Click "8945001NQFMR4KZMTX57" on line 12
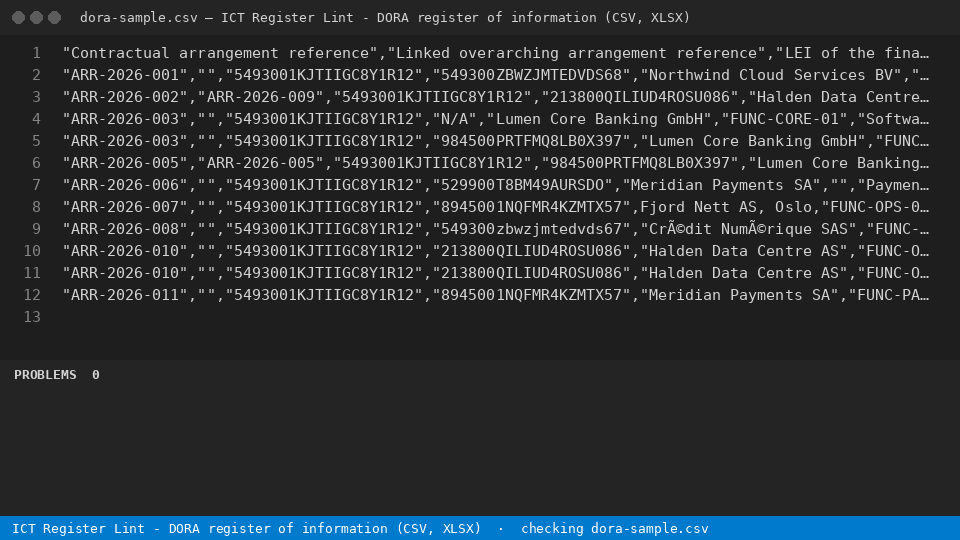This screenshot has width=960, height=540. pyautogui.click(x=531, y=296)
